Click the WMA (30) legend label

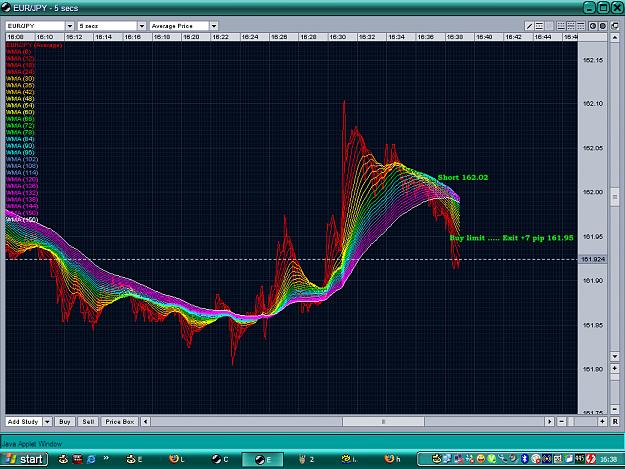pyautogui.click(x=20, y=78)
